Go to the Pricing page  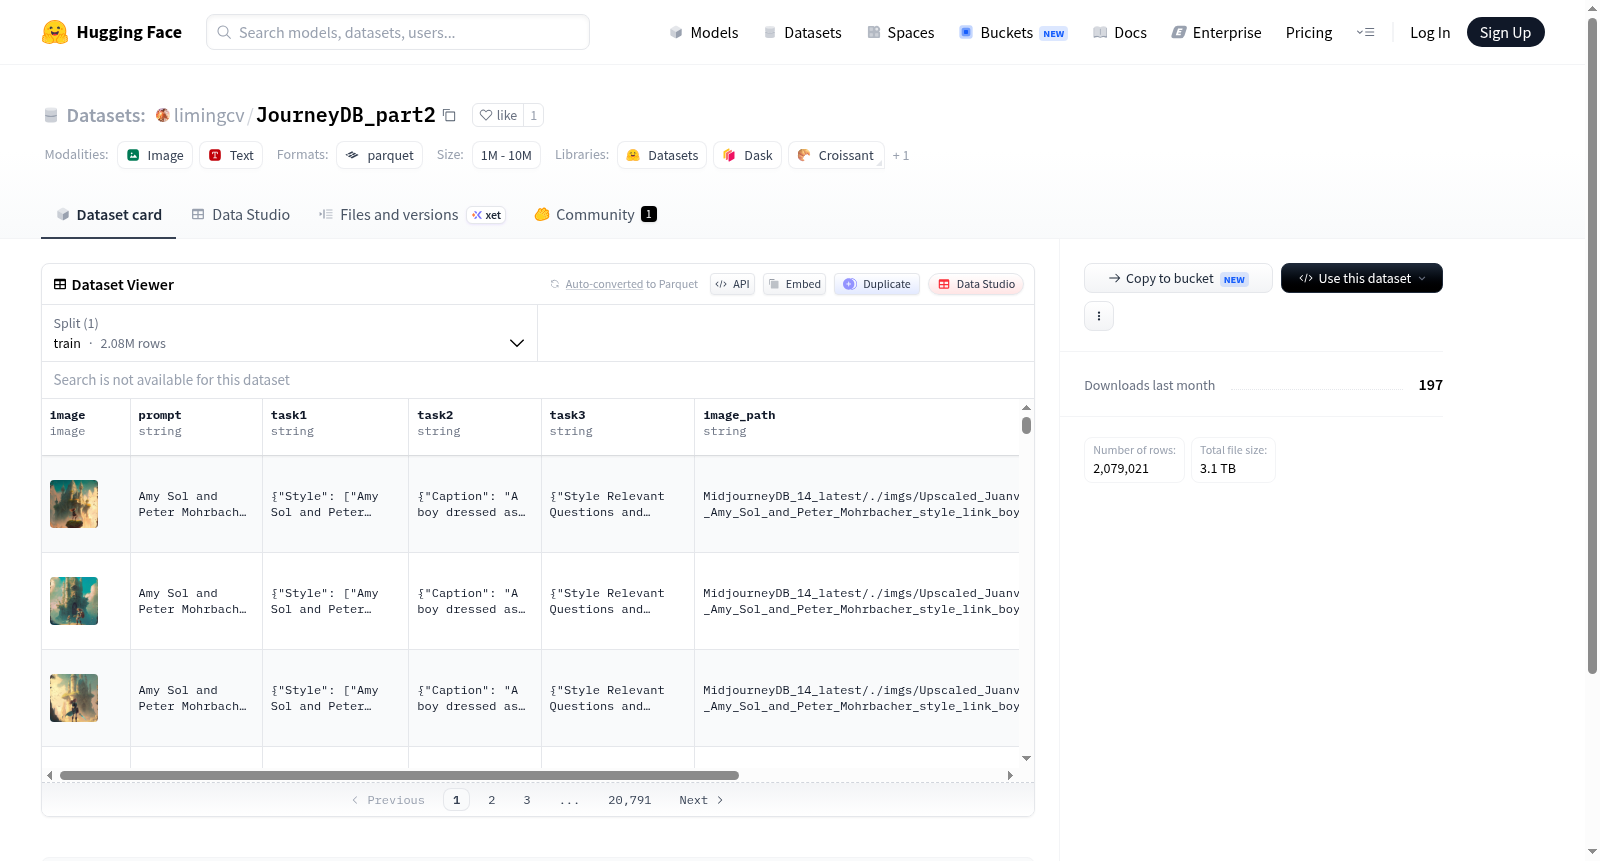click(x=1309, y=33)
